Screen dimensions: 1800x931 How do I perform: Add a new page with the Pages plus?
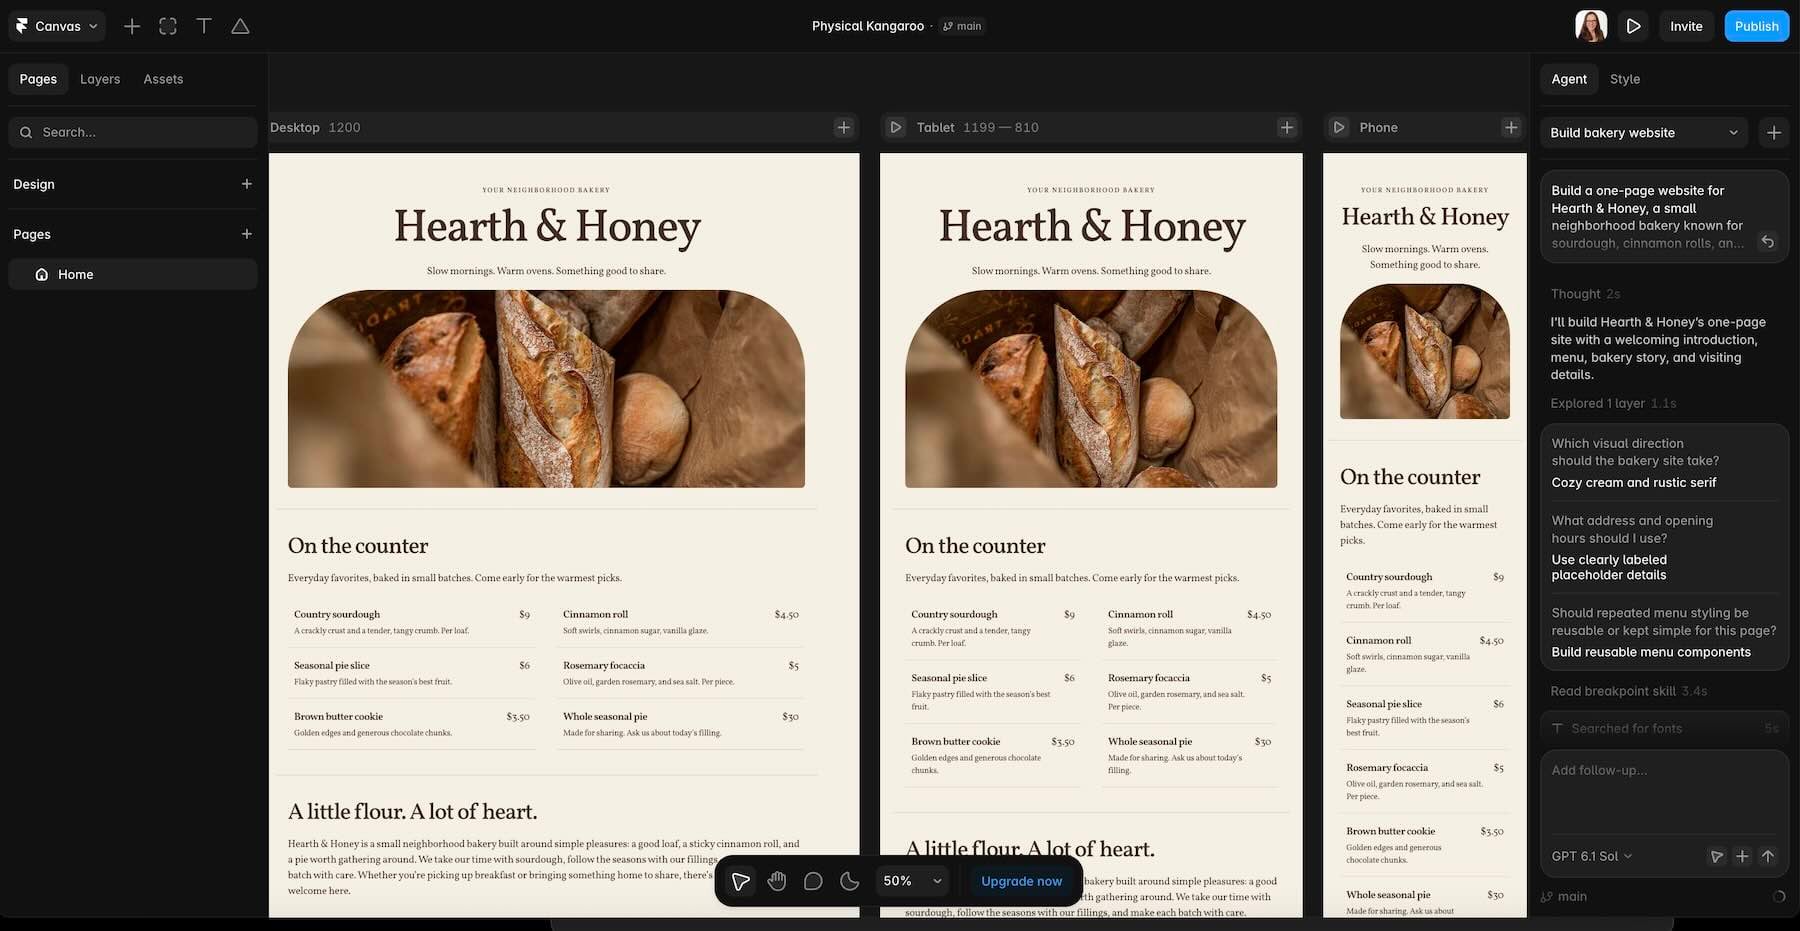[x=247, y=234]
